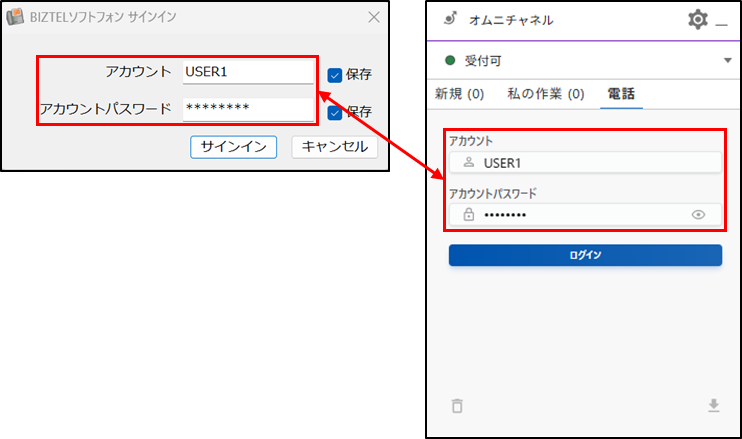Viewport: 742px width, 439px height.
Task: Click the trash can icon in phone panel
Action: (x=457, y=406)
